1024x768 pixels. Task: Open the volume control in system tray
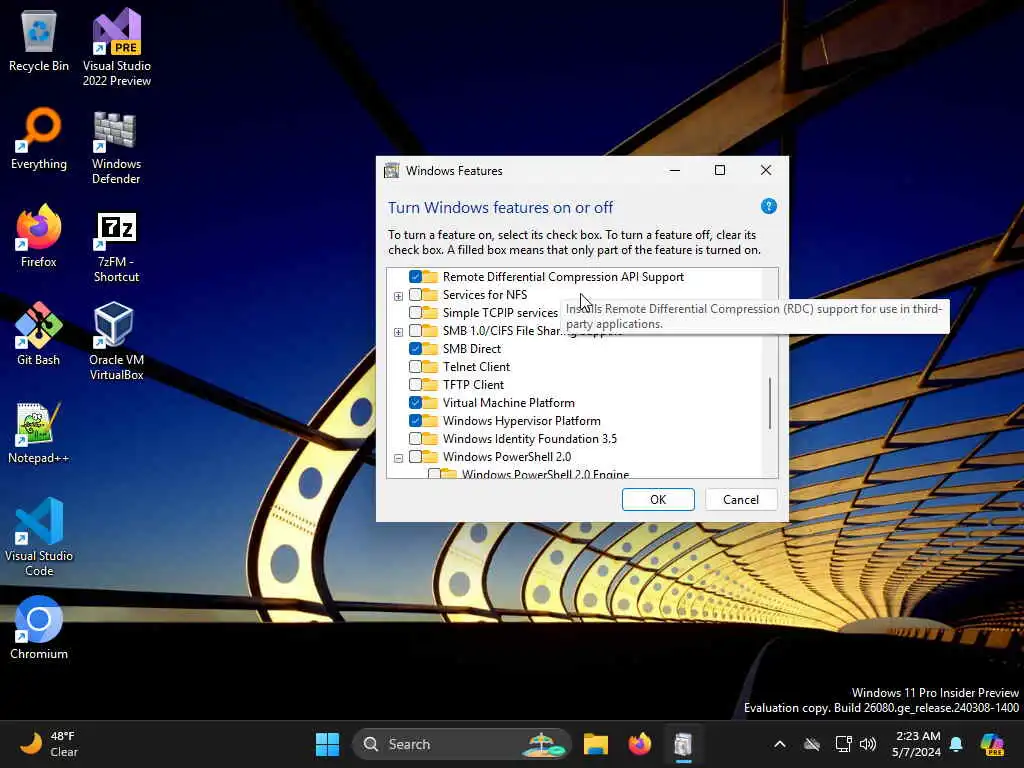click(x=868, y=744)
